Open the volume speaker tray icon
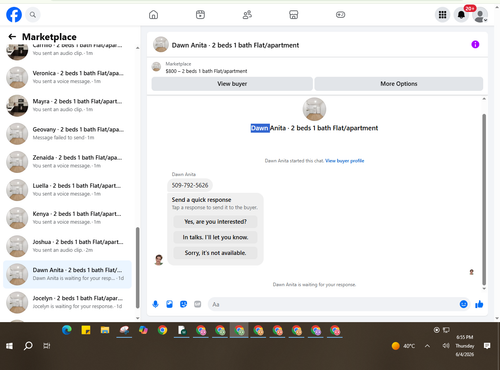This screenshot has height=370, width=500. coord(446,346)
